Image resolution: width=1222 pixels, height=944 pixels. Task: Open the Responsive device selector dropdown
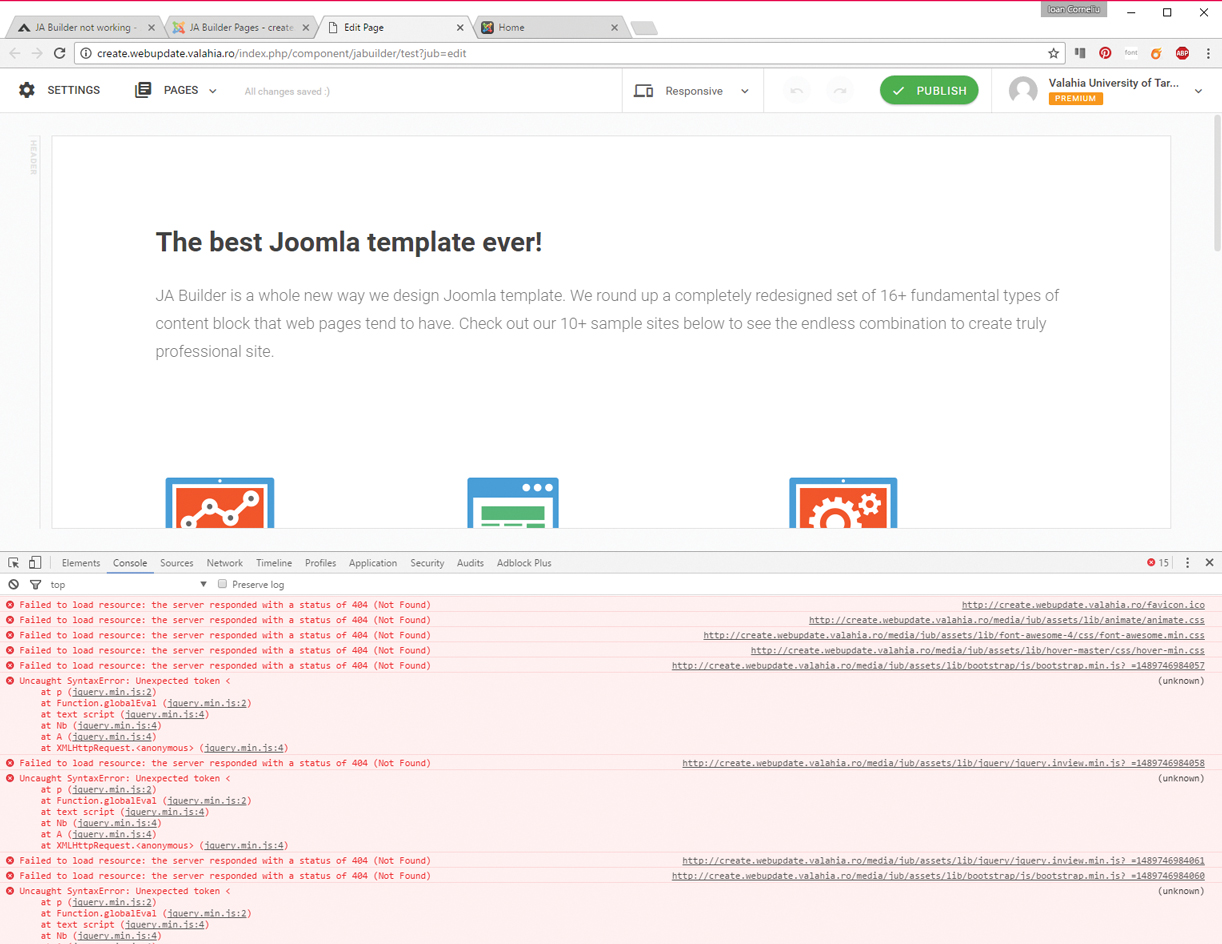coord(692,91)
